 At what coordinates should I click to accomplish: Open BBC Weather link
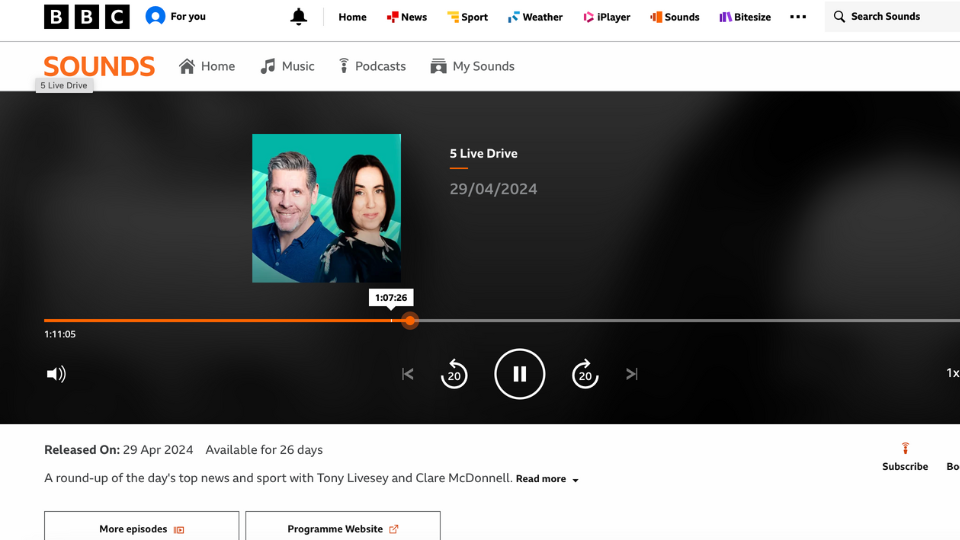tap(534, 17)
